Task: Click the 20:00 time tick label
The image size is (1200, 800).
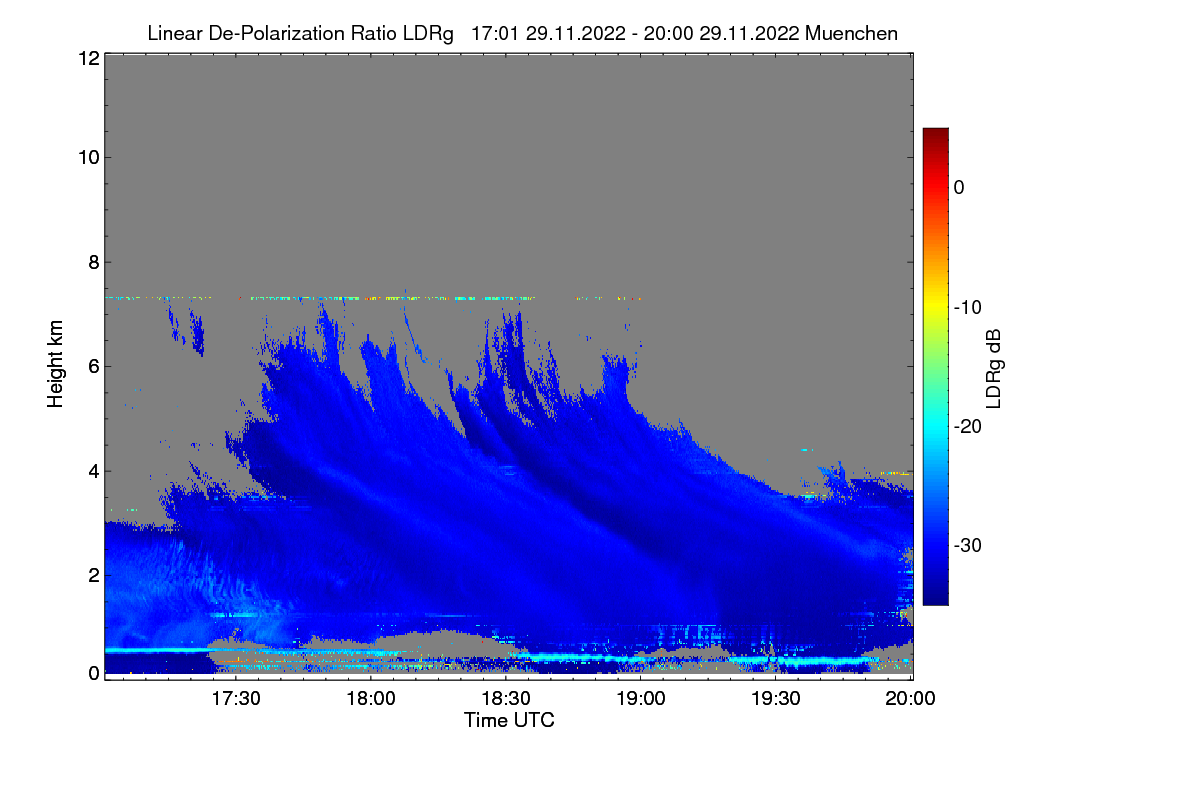Action: pyautogui.click(x=911, y=700)
